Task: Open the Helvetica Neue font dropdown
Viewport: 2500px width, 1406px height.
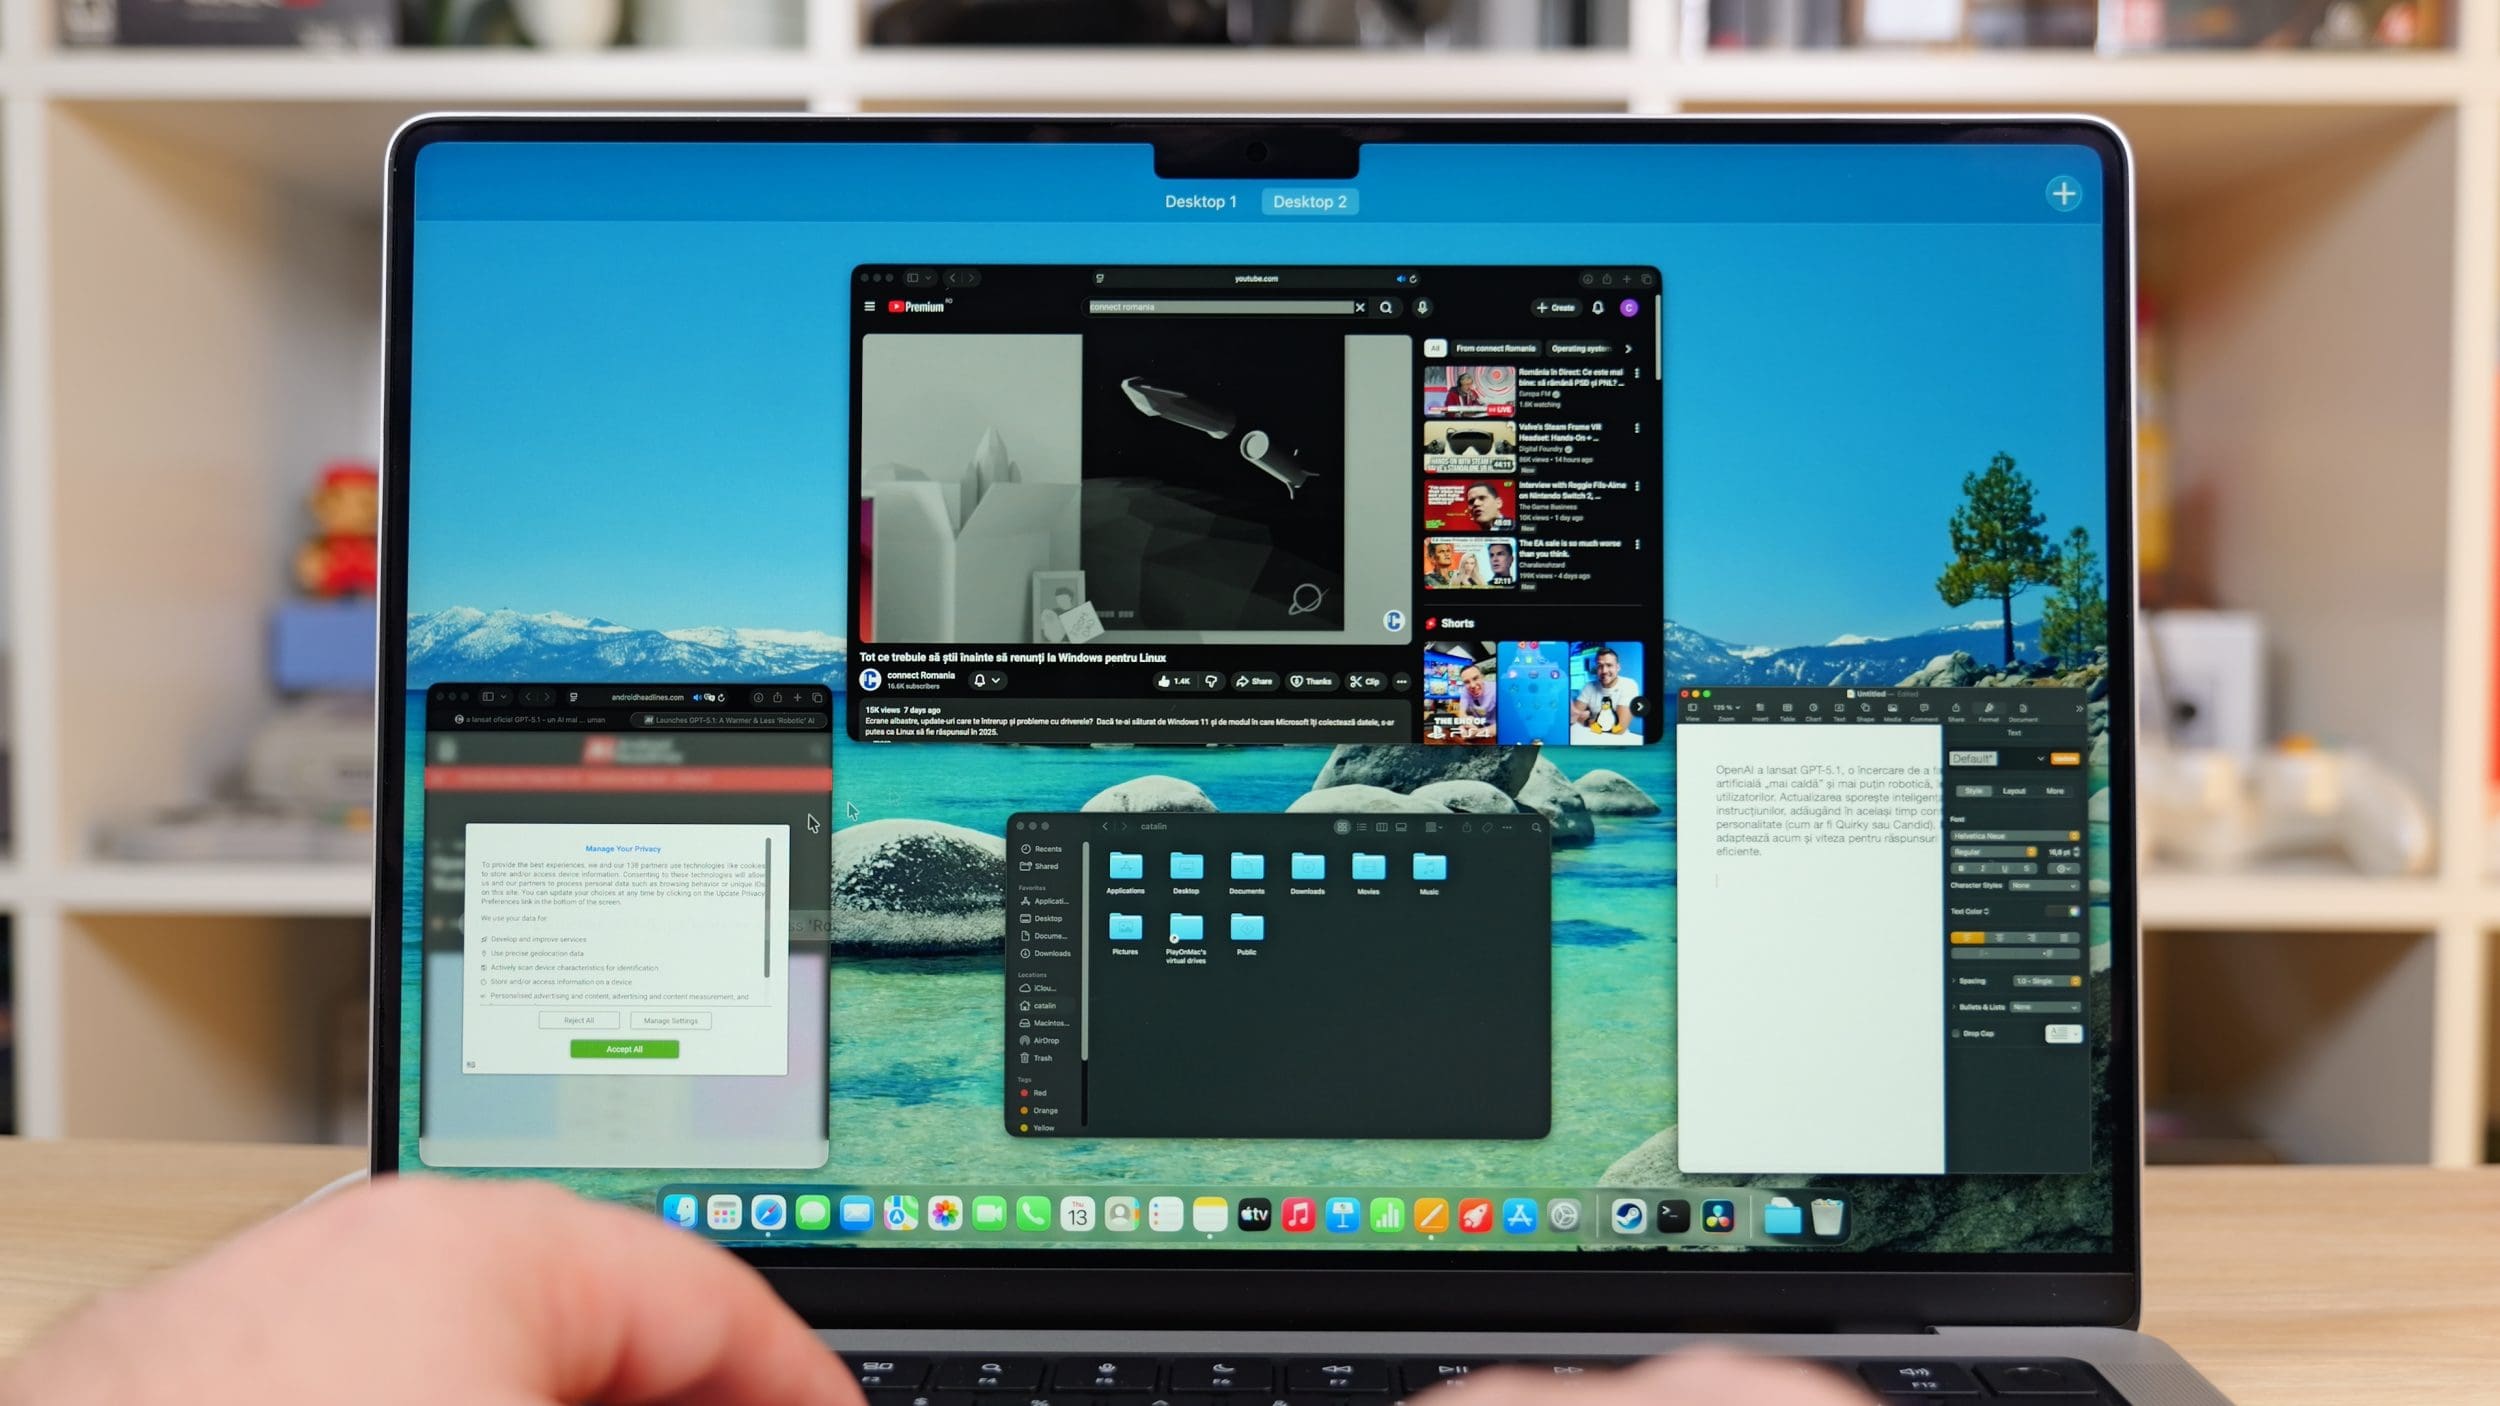Action: [2013, 835]
